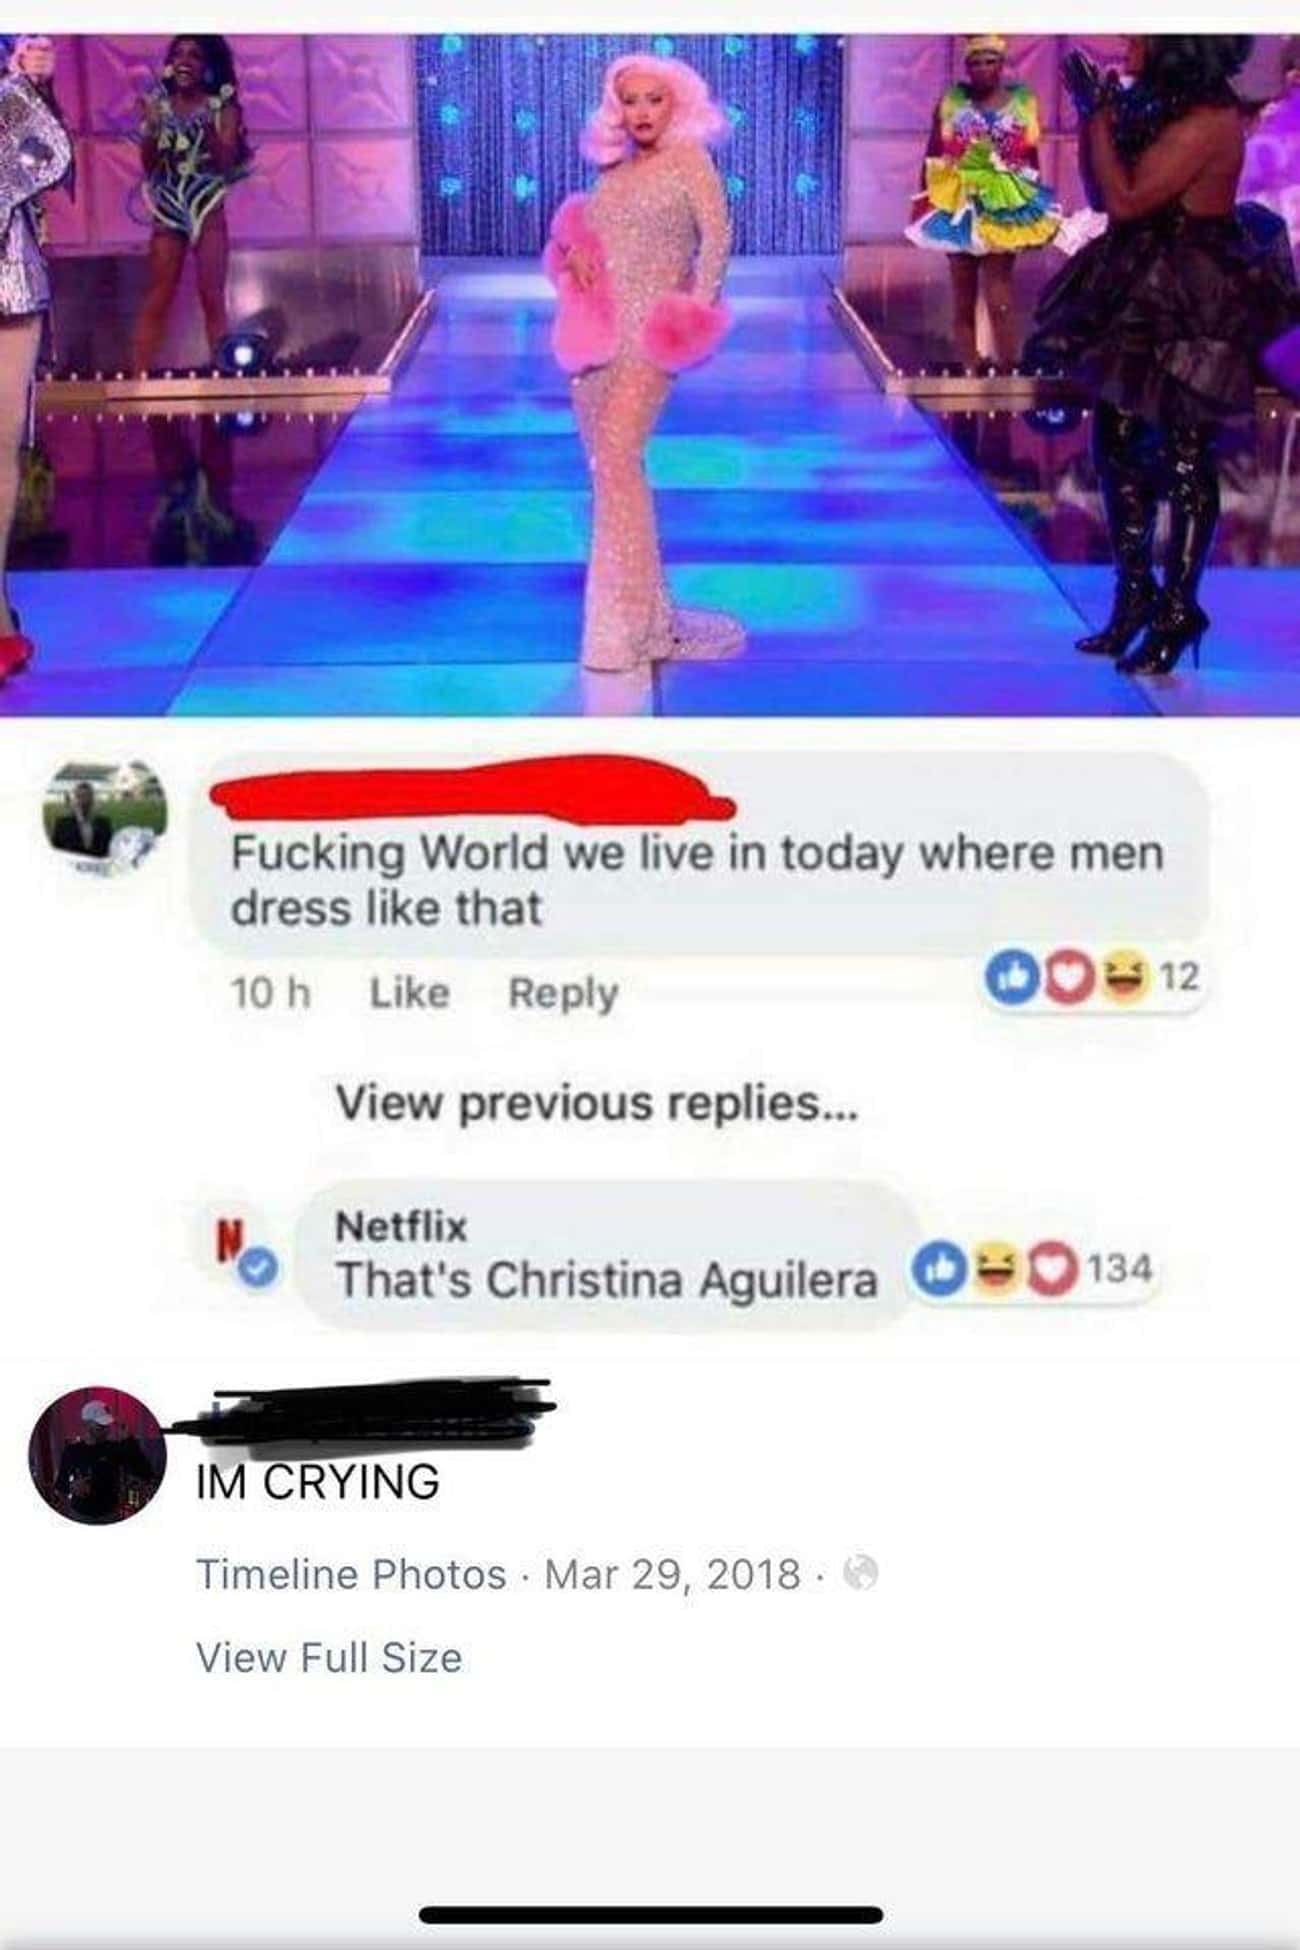Image resolution: width=1300 pixels, height=1950 pixels.
Task: Click the poster's round profile avatar
Action: [97, 1455]
